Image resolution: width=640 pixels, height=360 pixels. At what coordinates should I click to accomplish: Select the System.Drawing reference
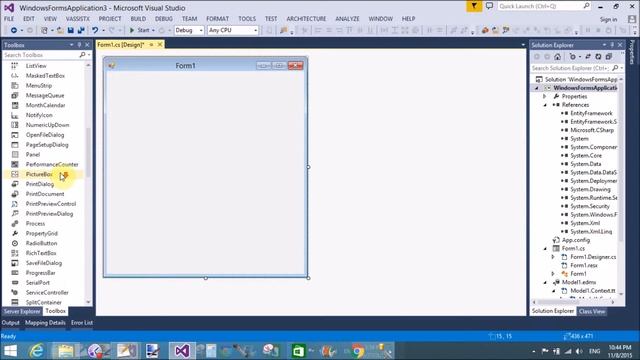tap(590, 189)
